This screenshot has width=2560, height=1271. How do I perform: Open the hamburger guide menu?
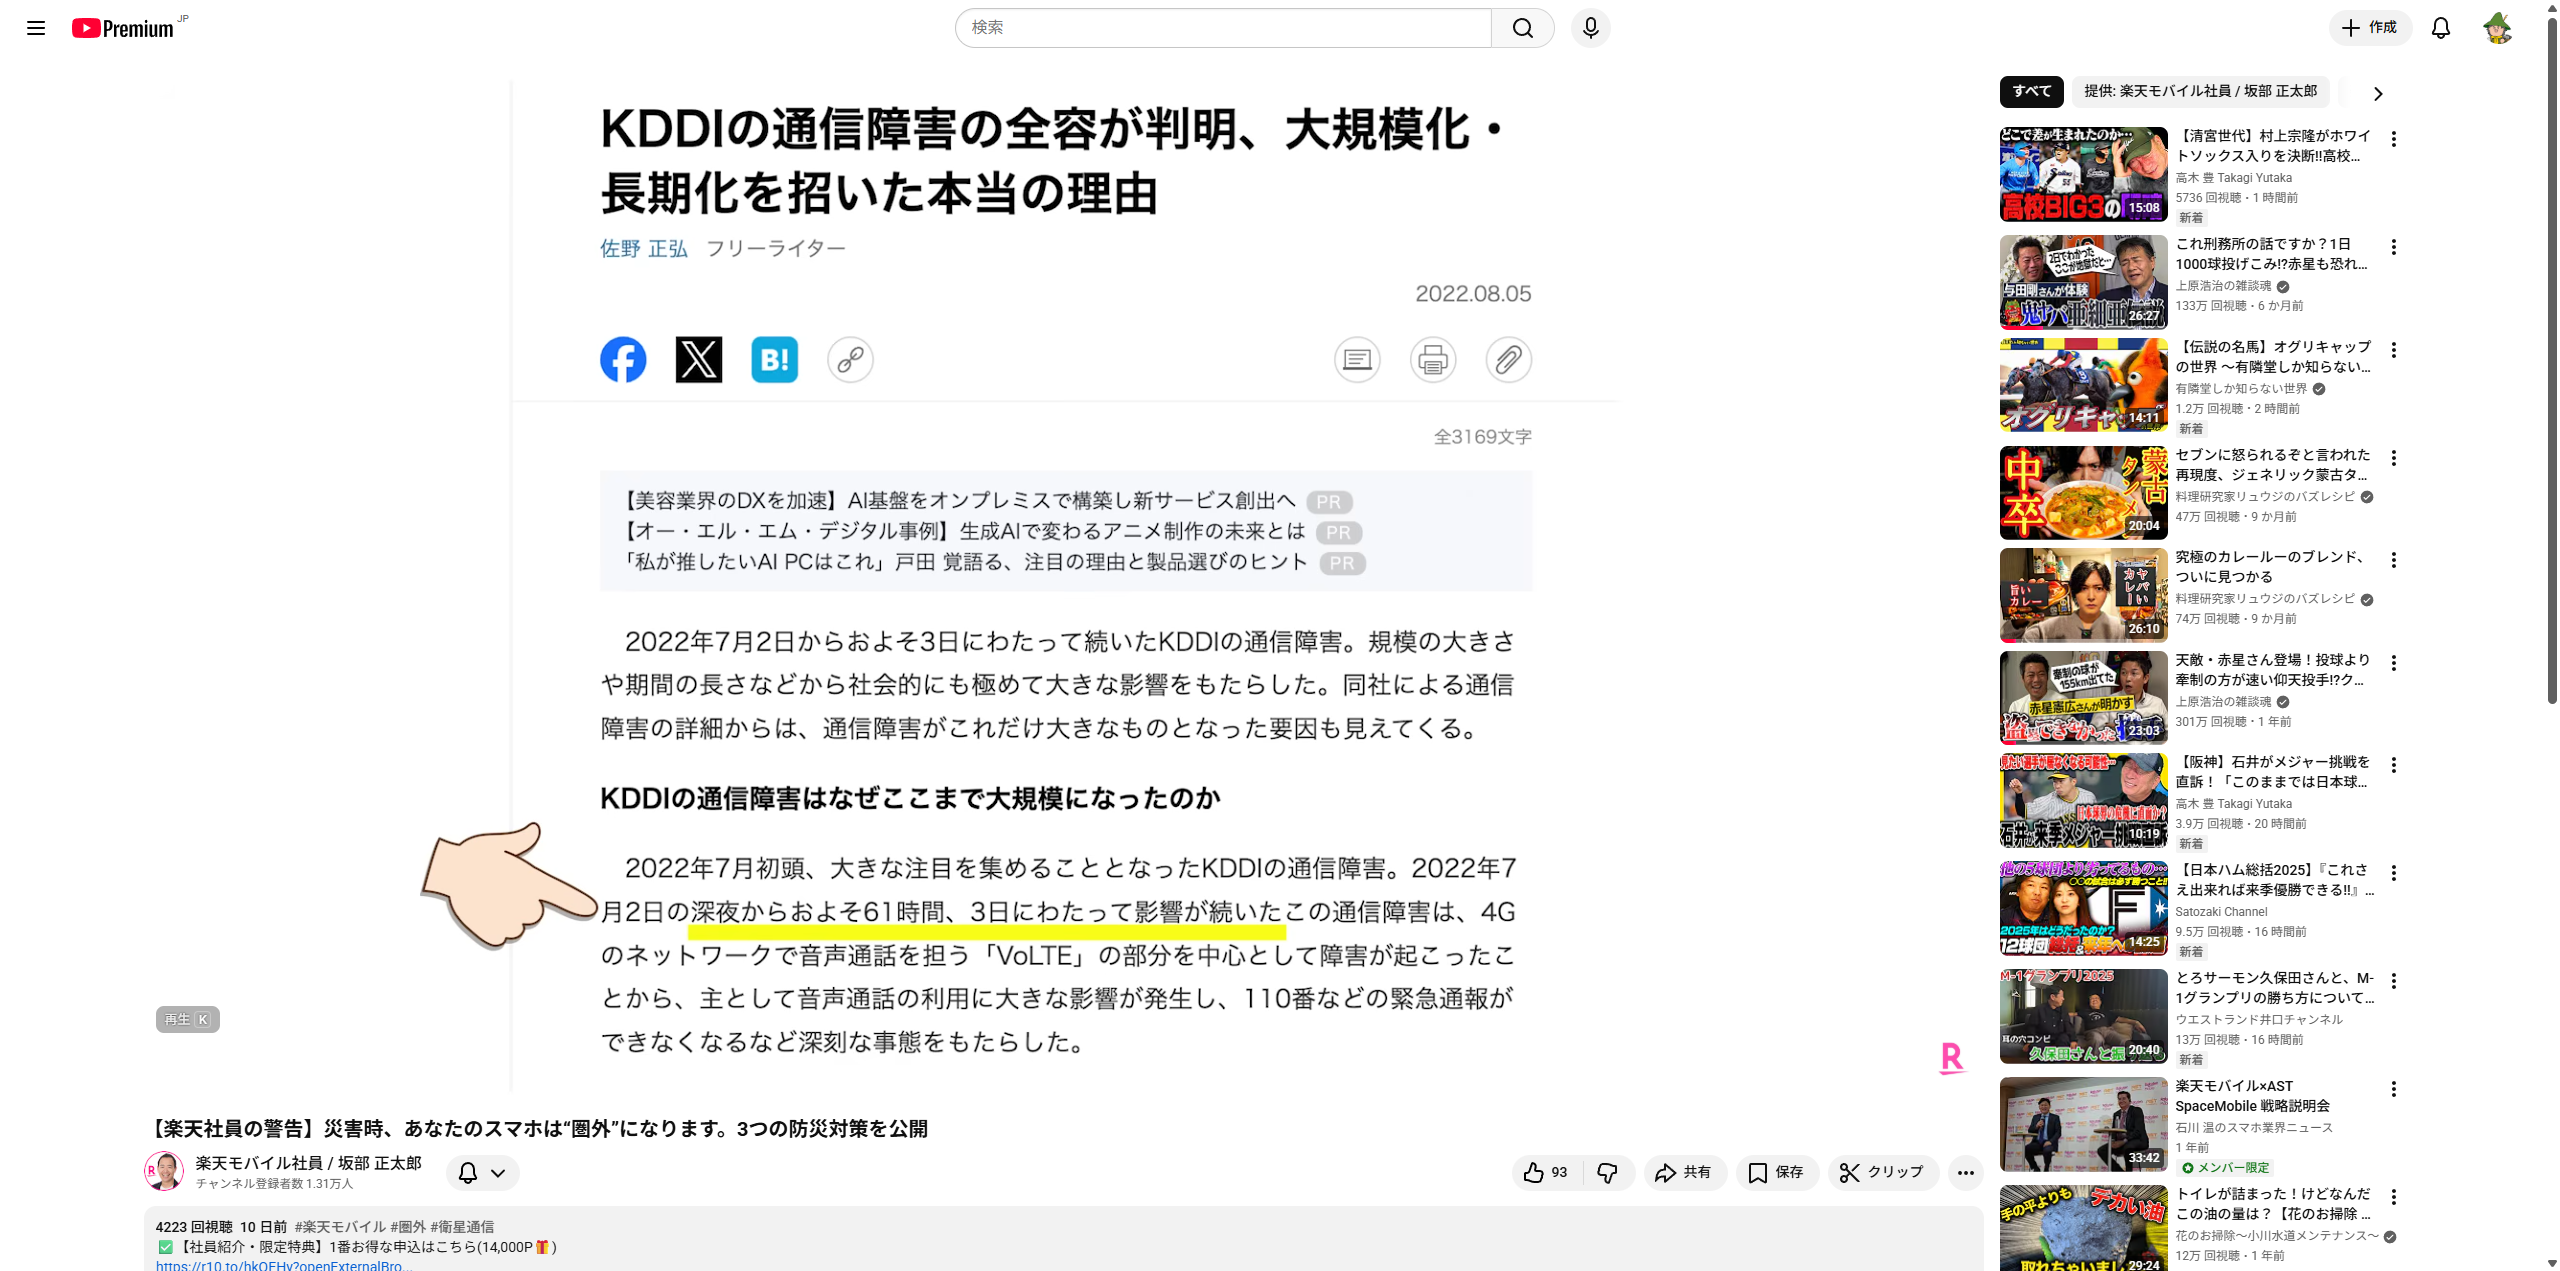(x=36, y=28)
